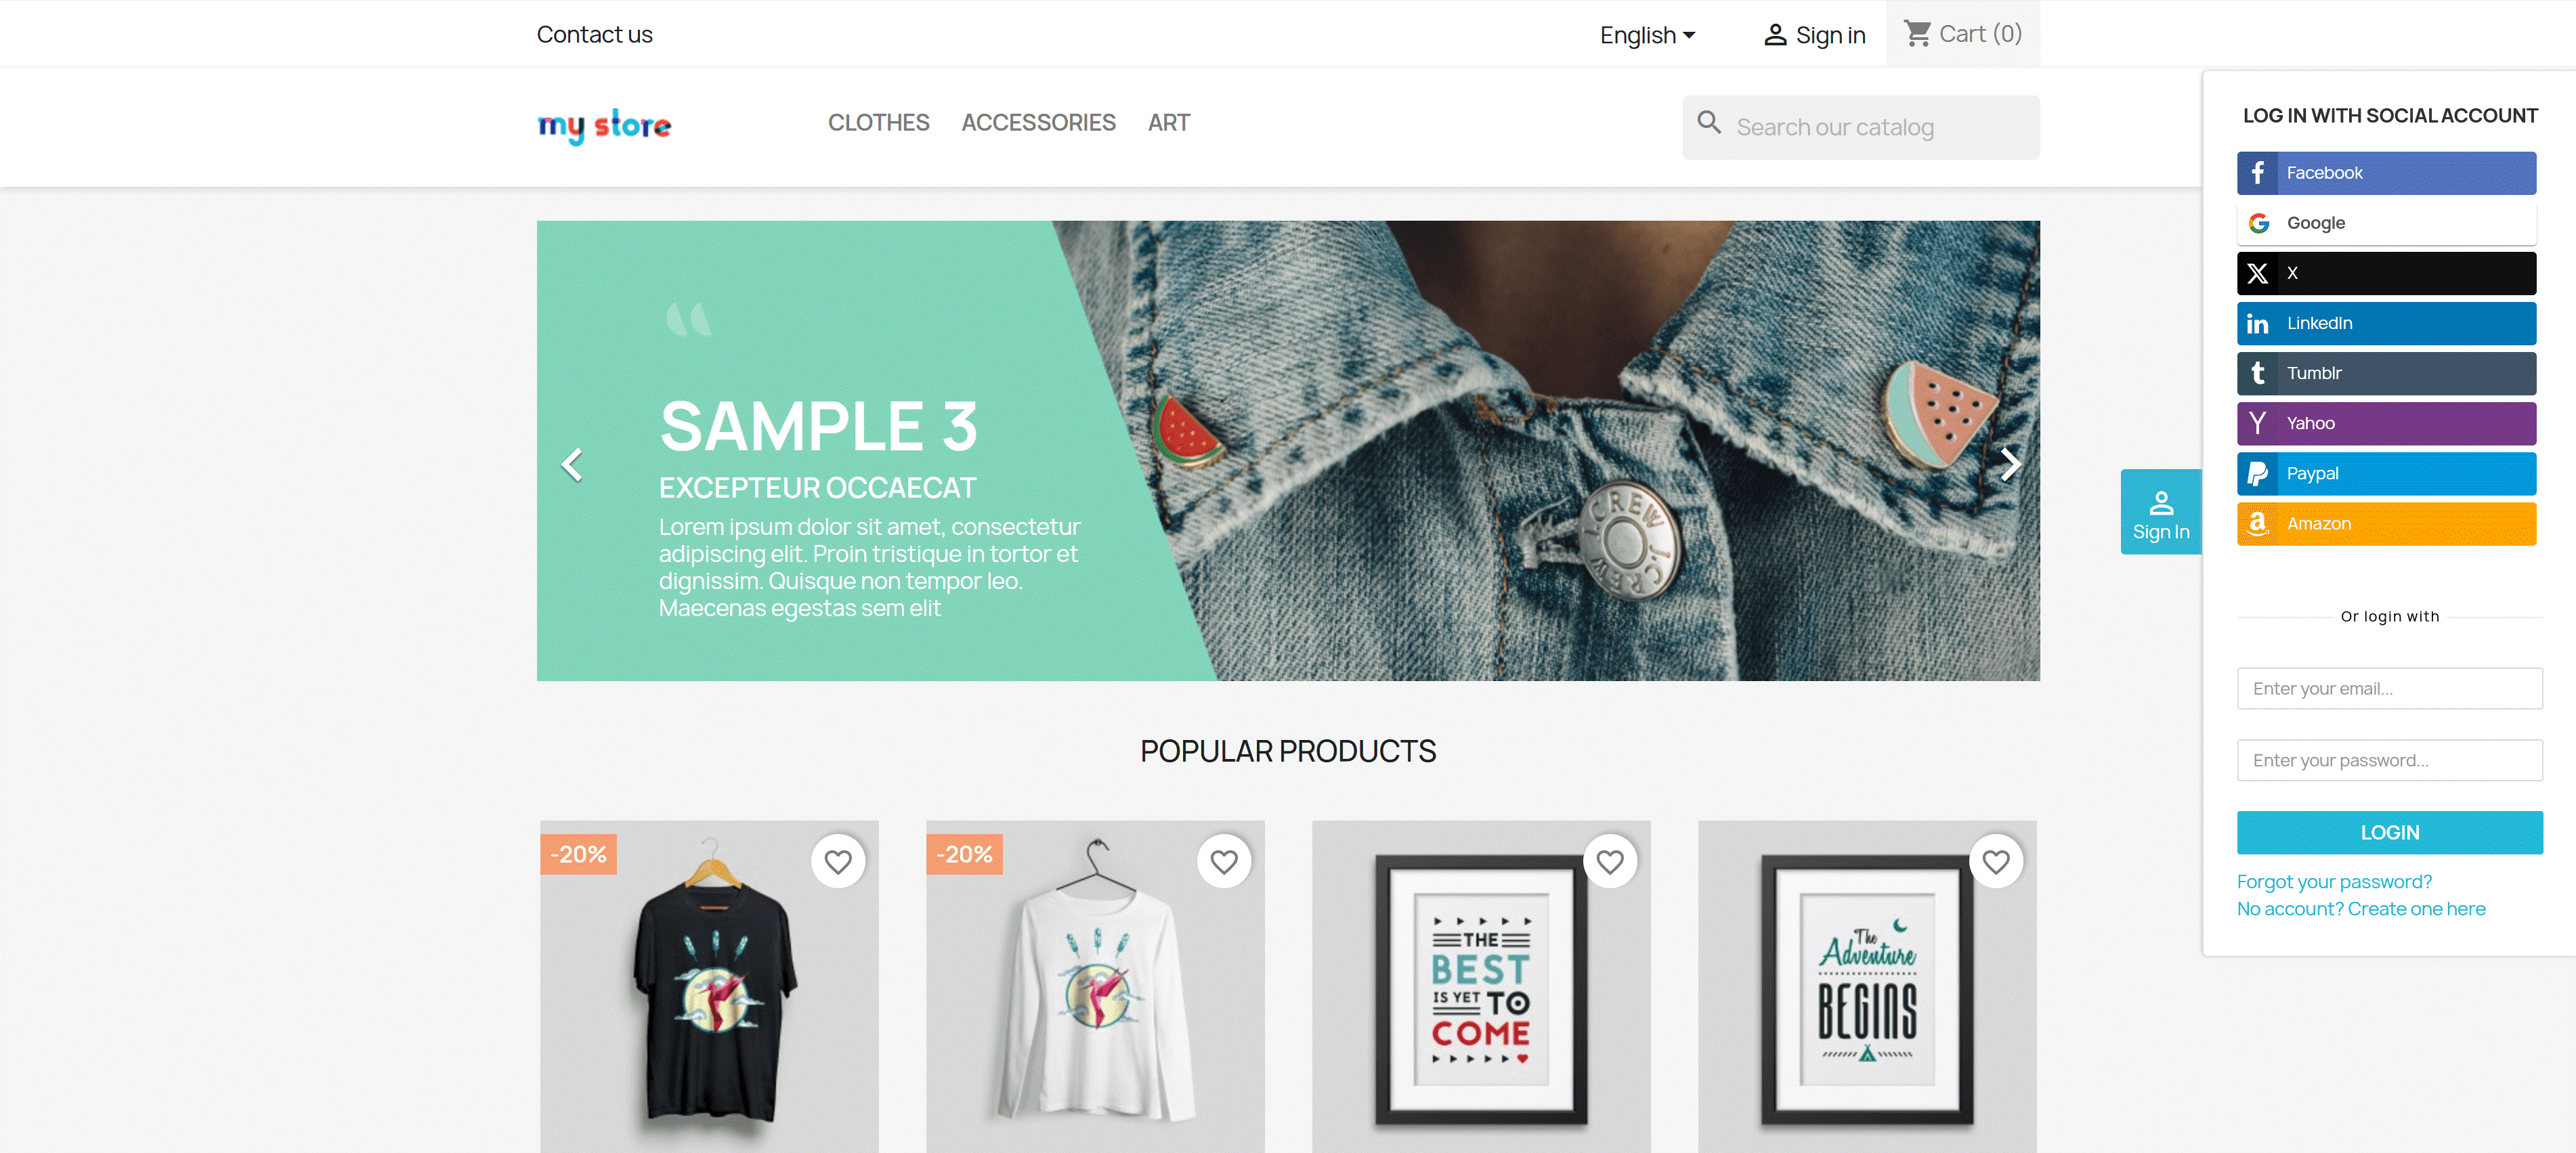Go to the previous carousel slide
2576x1153 pixels.
(572, 464)
